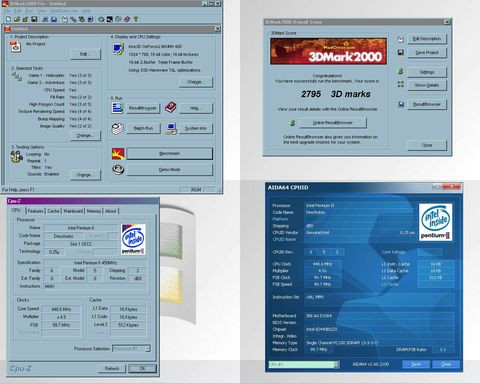Launch Demo Mode in 3DMark2000
Viewport: 480px width, 384px height.
[169, 170]
